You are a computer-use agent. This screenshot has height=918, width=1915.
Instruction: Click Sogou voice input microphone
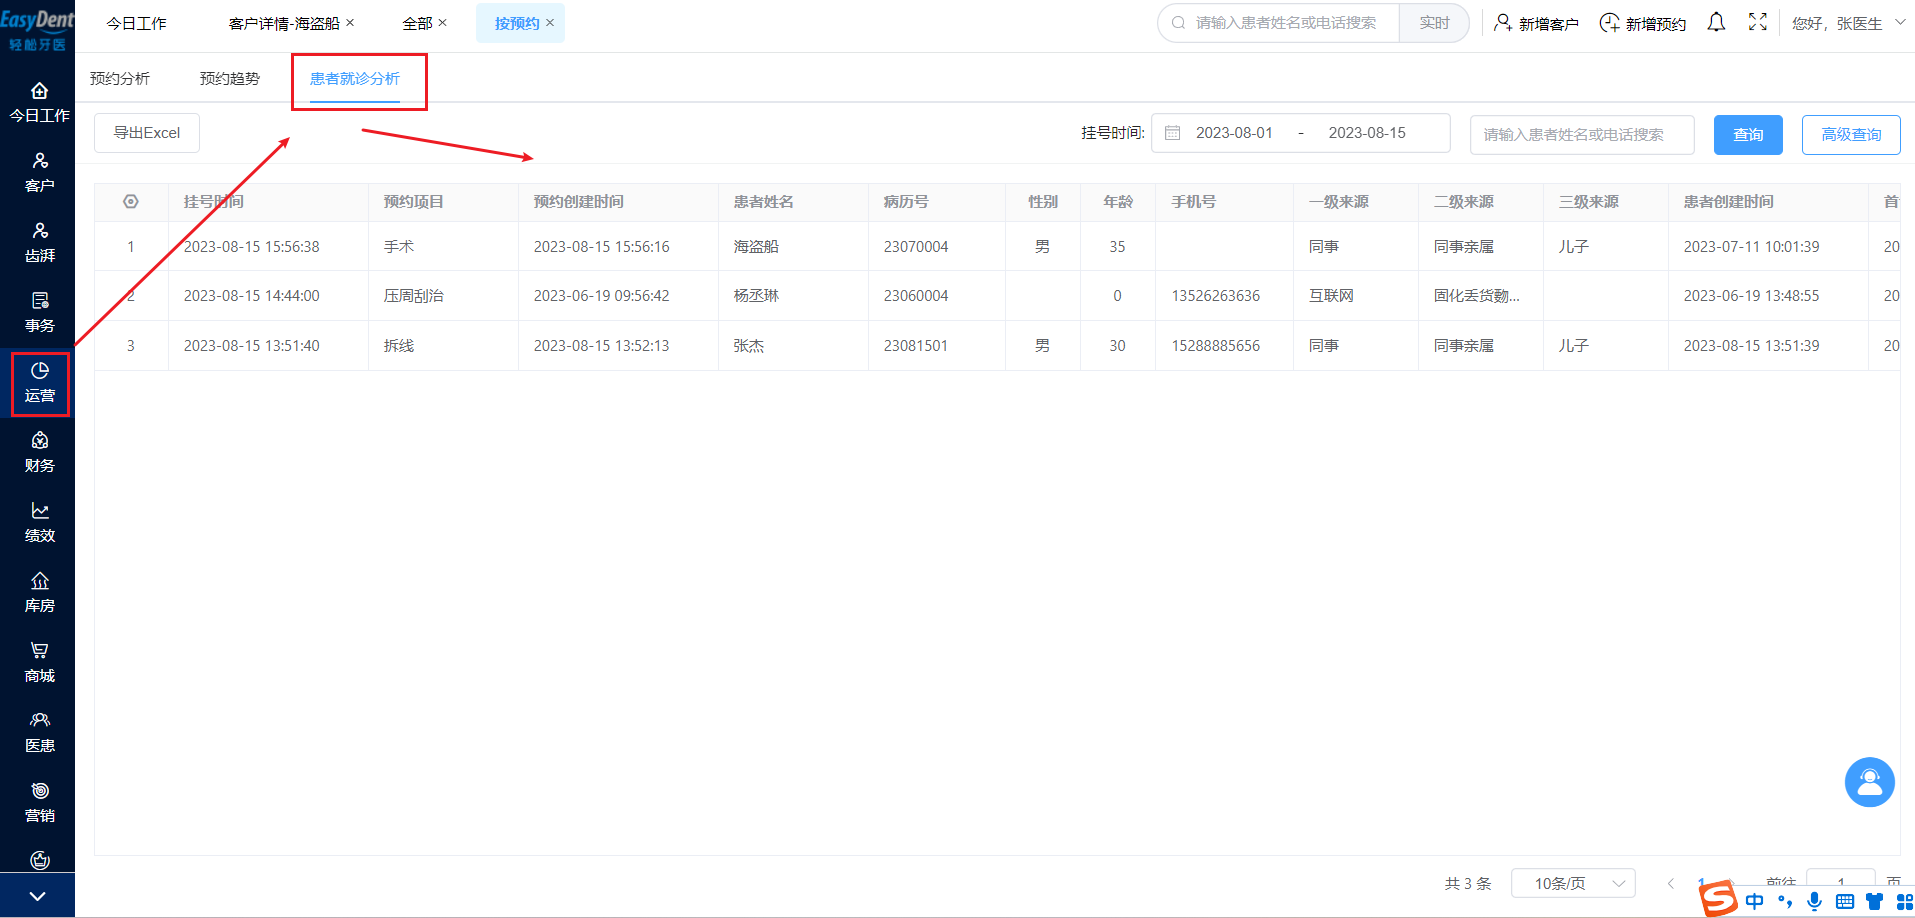point(1815,901)
